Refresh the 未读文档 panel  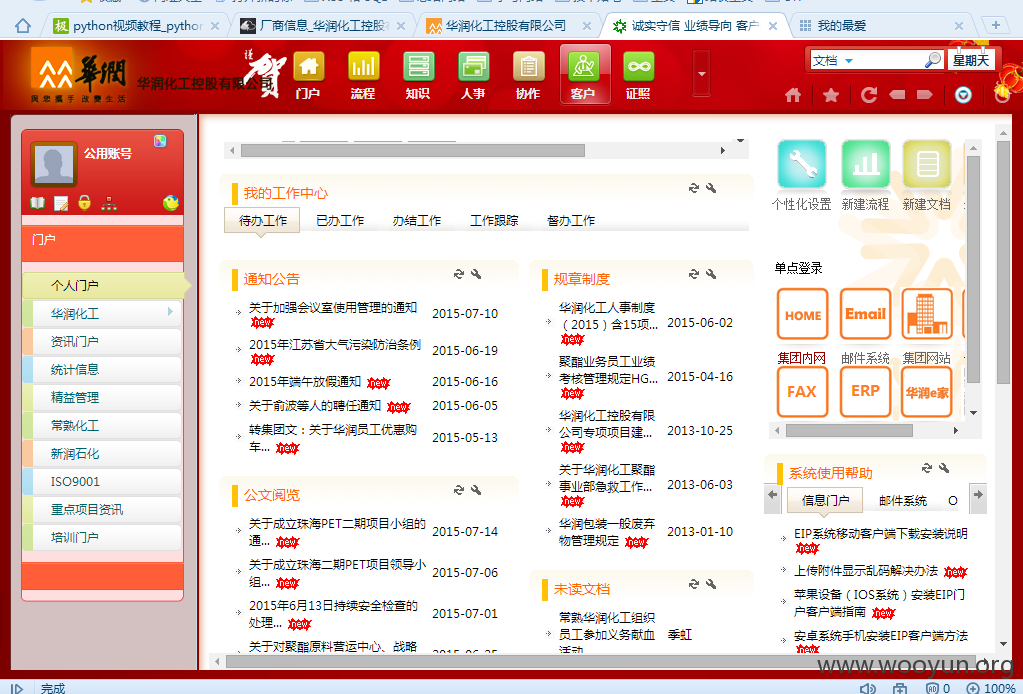[x=694, y=584]
